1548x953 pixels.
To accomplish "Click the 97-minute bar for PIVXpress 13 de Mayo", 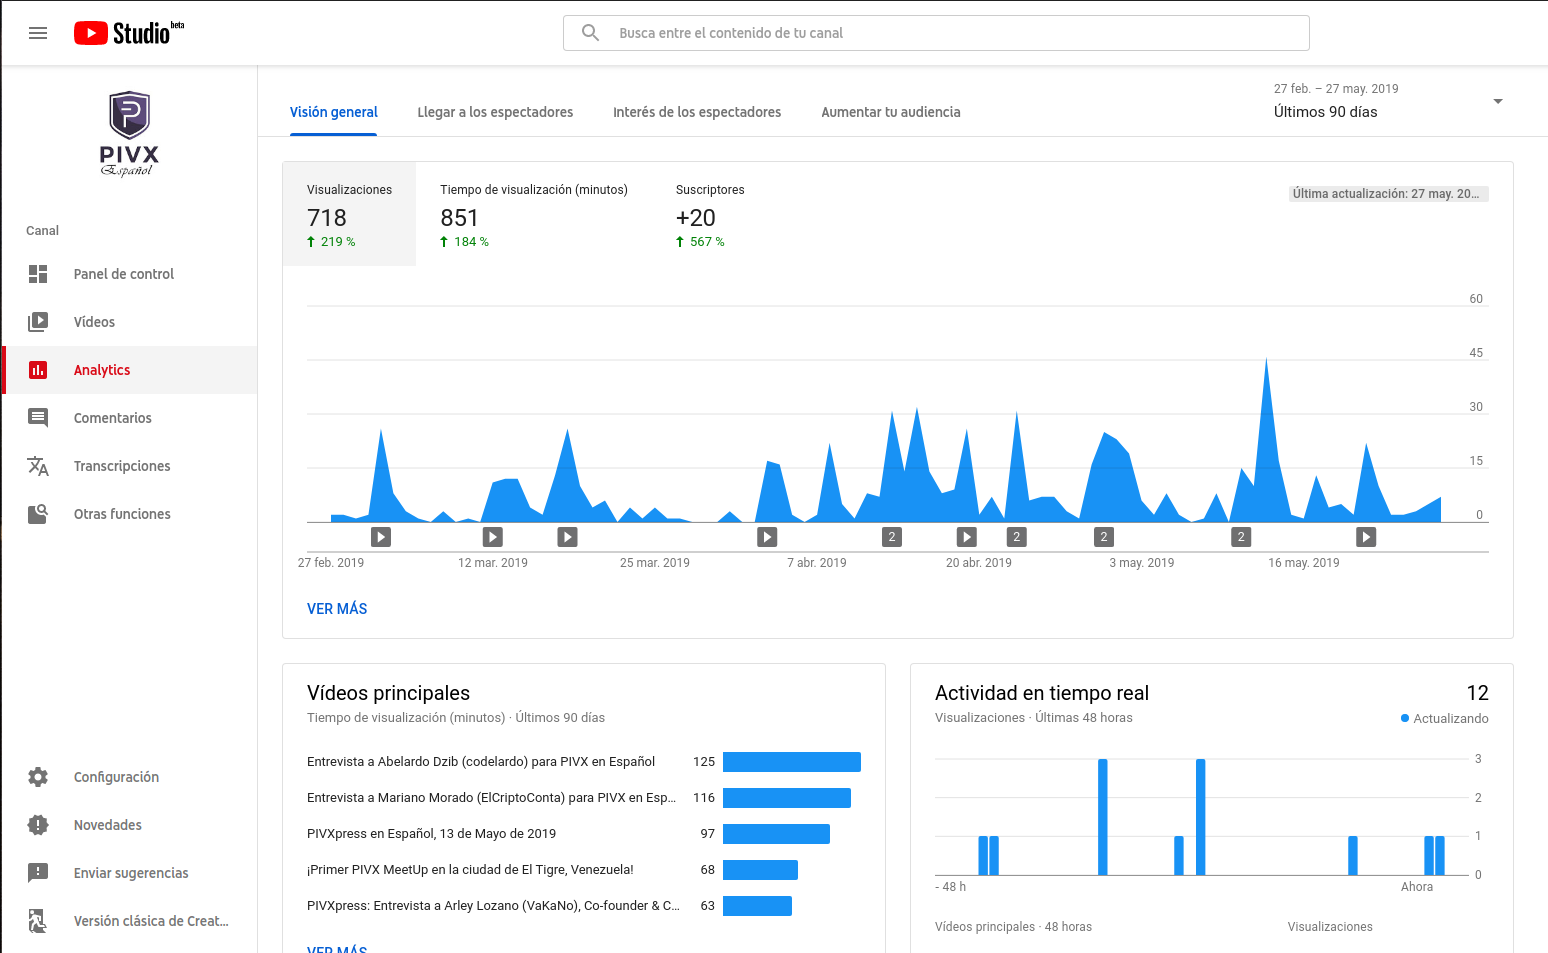I will 776,834.
